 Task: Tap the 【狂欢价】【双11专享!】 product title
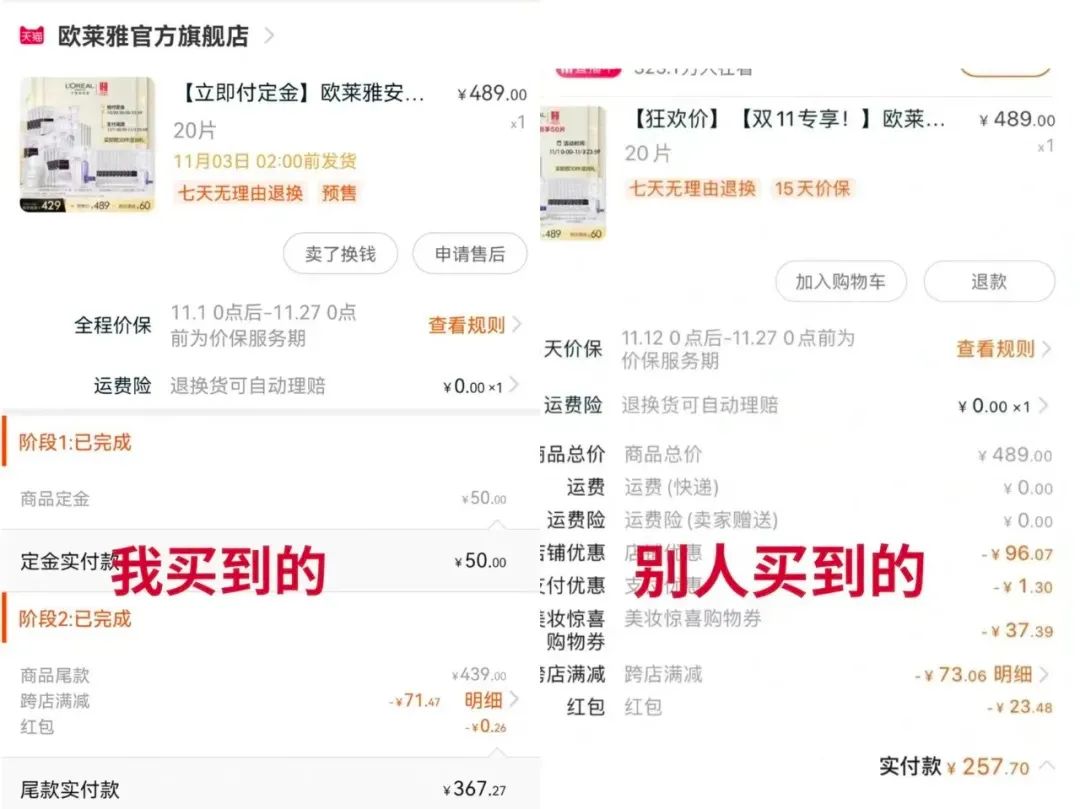click(787, 118)
